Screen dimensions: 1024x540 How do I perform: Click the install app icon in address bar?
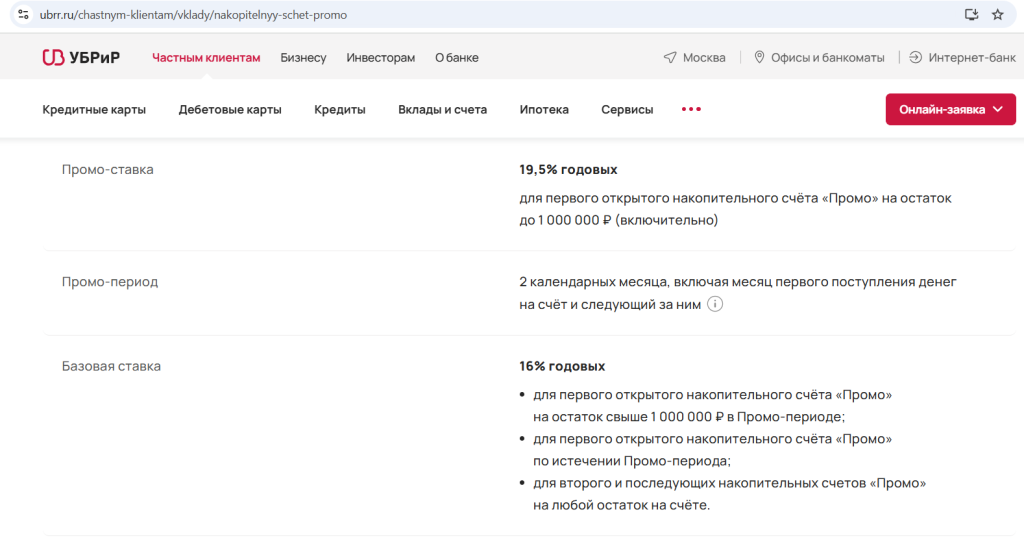tap(971, 14)
